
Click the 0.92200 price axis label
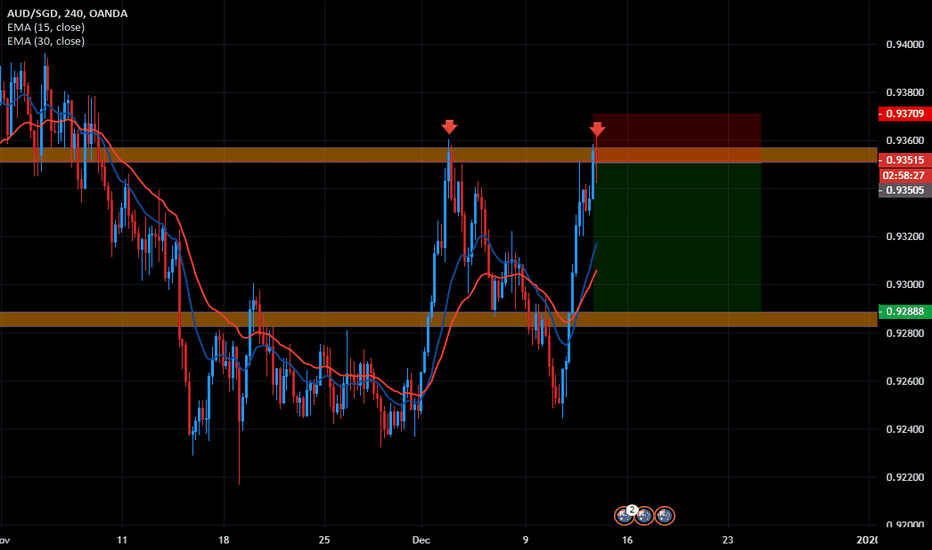[x=905, y=477]
